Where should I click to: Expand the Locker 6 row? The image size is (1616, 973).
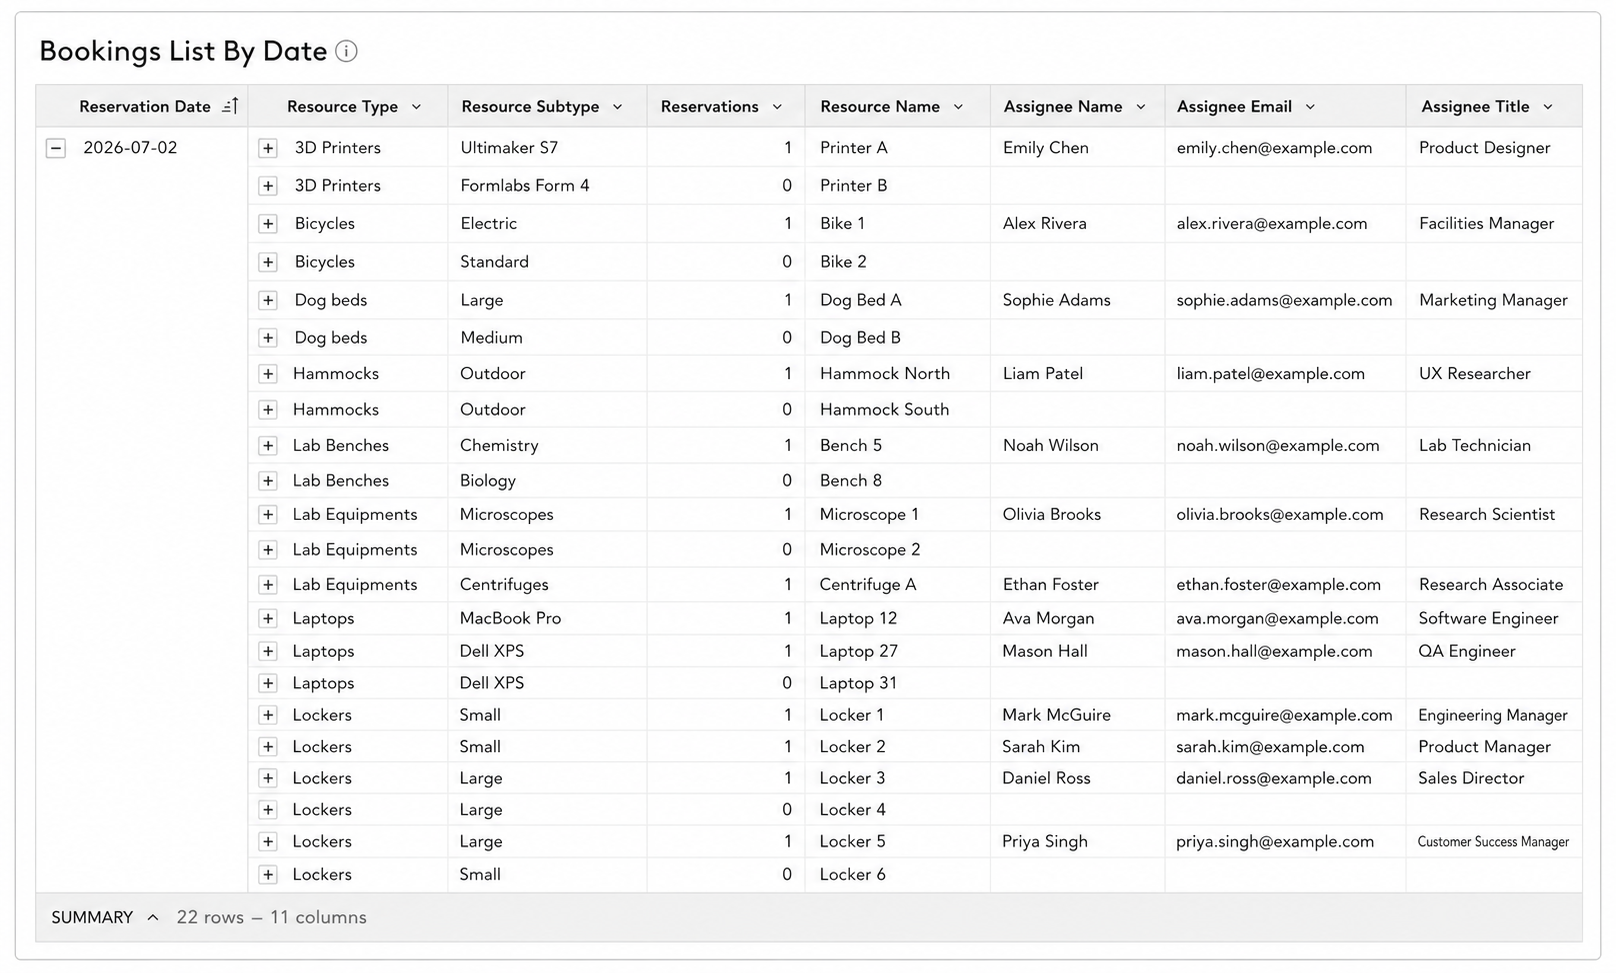[x=267, y=875]
